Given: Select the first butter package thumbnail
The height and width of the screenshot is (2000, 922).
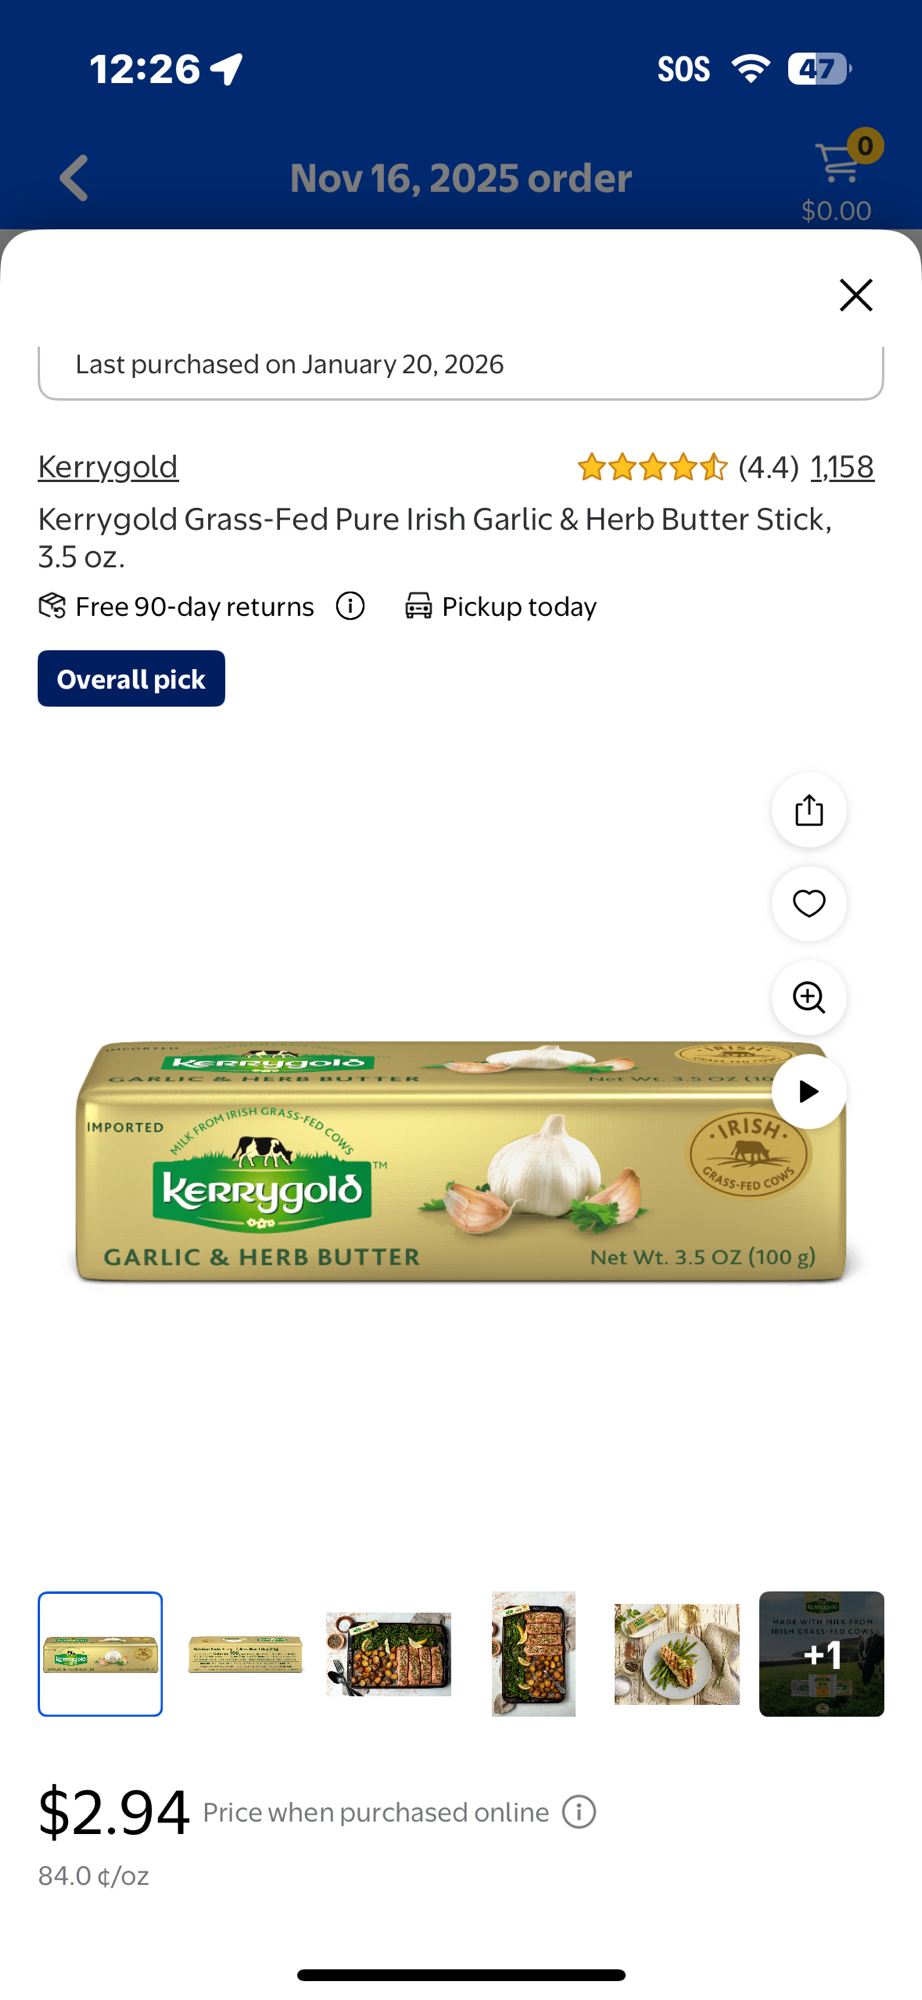Looking at the screenshot, I should click(x=100, y=1654).
